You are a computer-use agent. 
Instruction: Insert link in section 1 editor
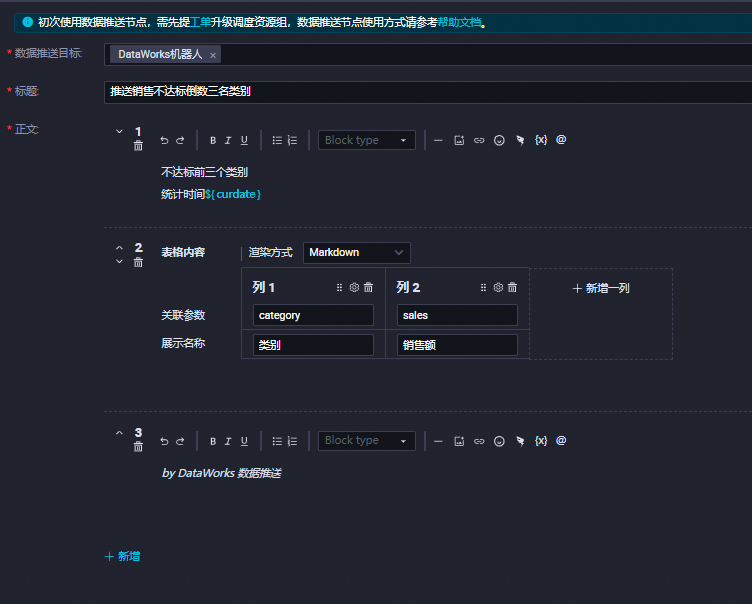[x=479, y=140]
